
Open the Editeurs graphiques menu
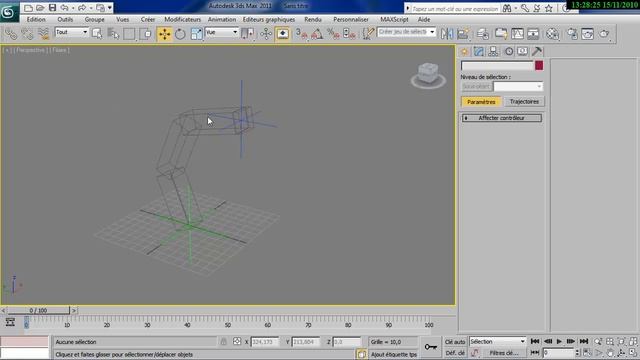coord(269,19)
